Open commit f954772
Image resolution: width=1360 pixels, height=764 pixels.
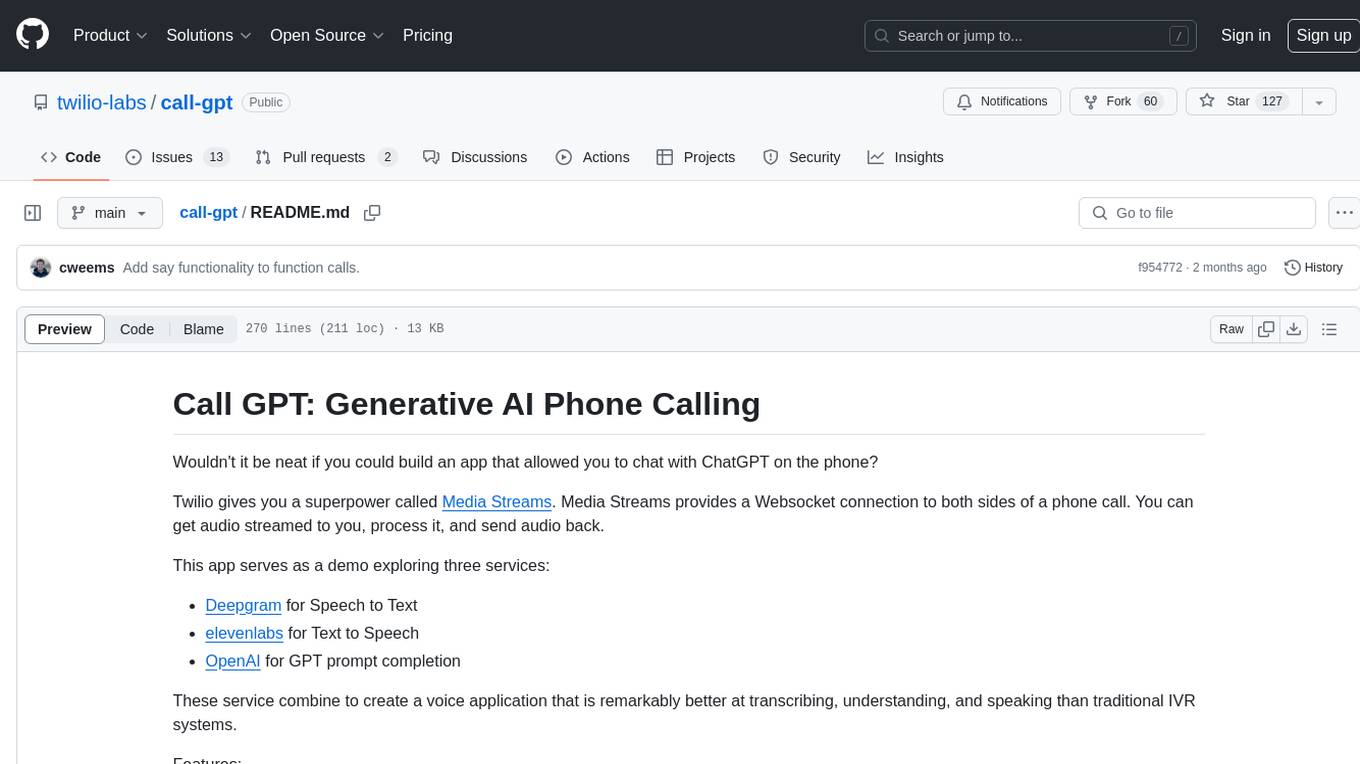point(1160,267)
